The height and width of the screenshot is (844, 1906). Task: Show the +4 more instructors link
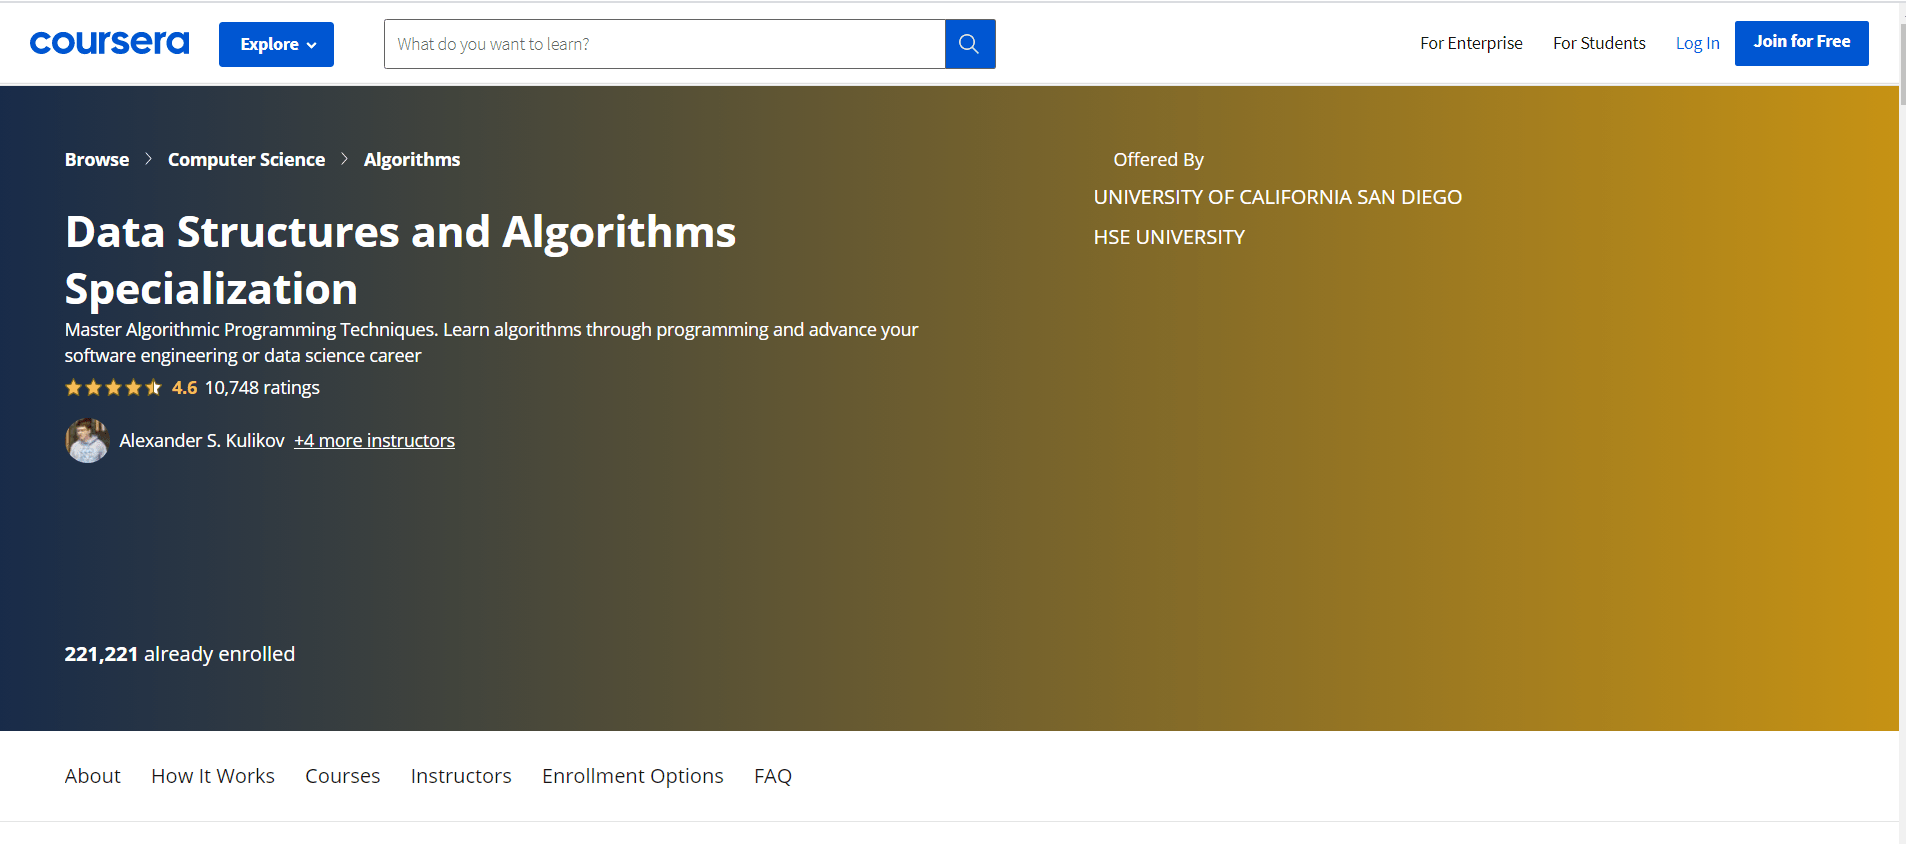[374, 441]
